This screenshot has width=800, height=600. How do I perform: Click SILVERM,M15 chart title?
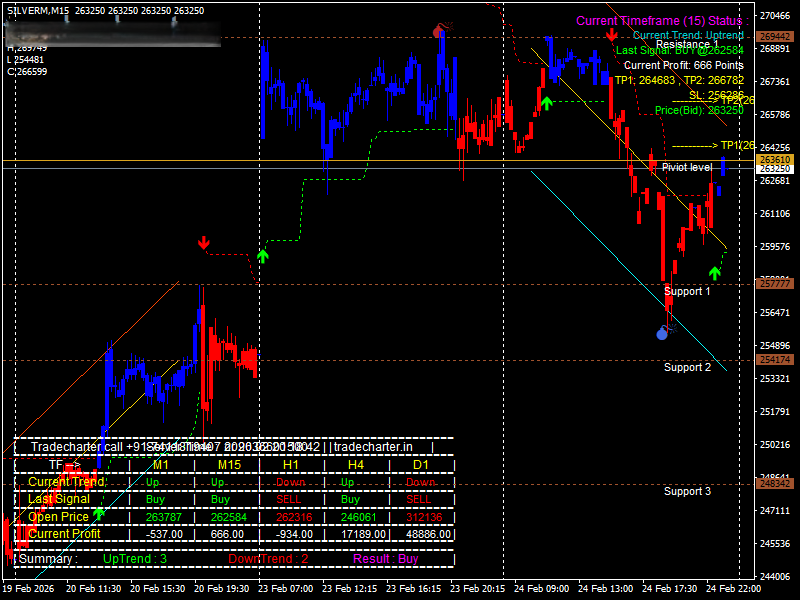point(38,11)
